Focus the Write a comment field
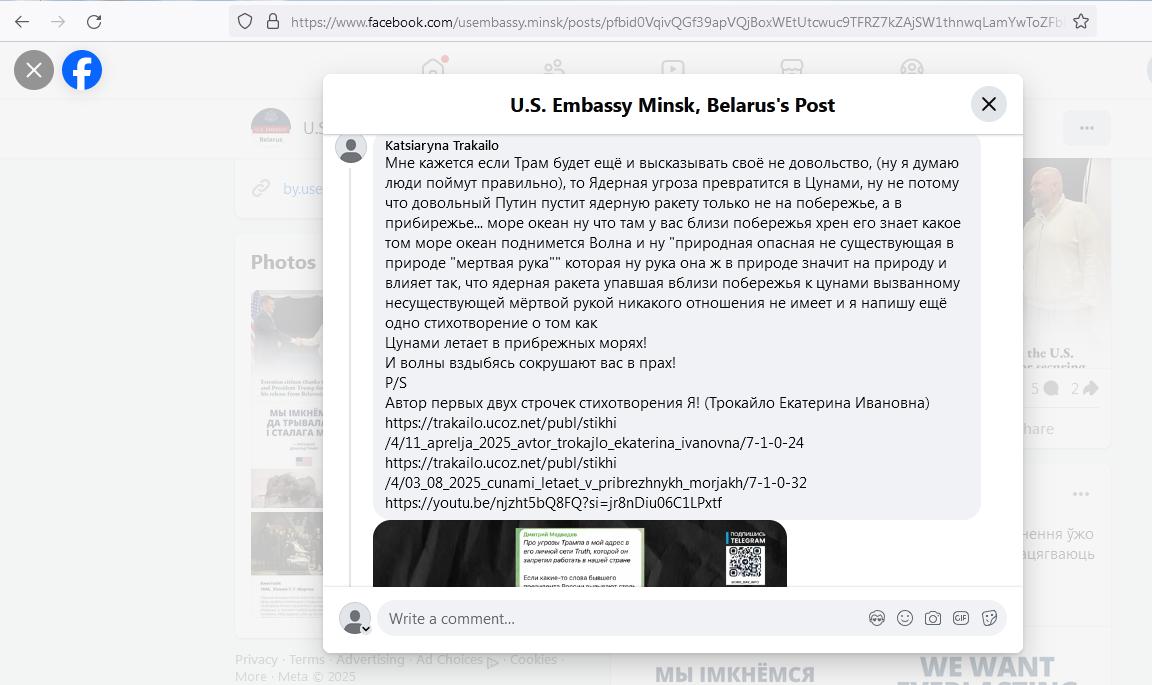Viewport: 1152px width, 685px height. [x=620, y=618]
